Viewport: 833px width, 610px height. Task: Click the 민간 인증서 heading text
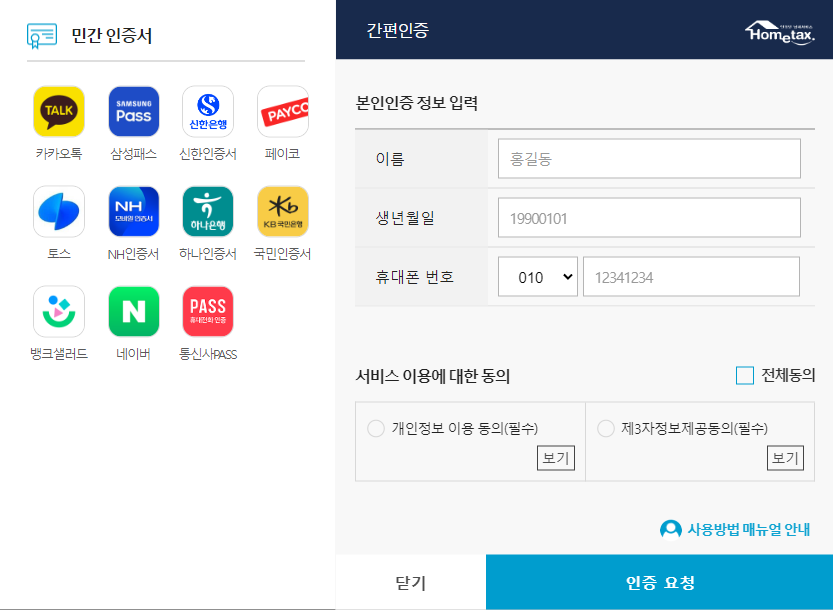pyautogui.click(x=112, y=36)
